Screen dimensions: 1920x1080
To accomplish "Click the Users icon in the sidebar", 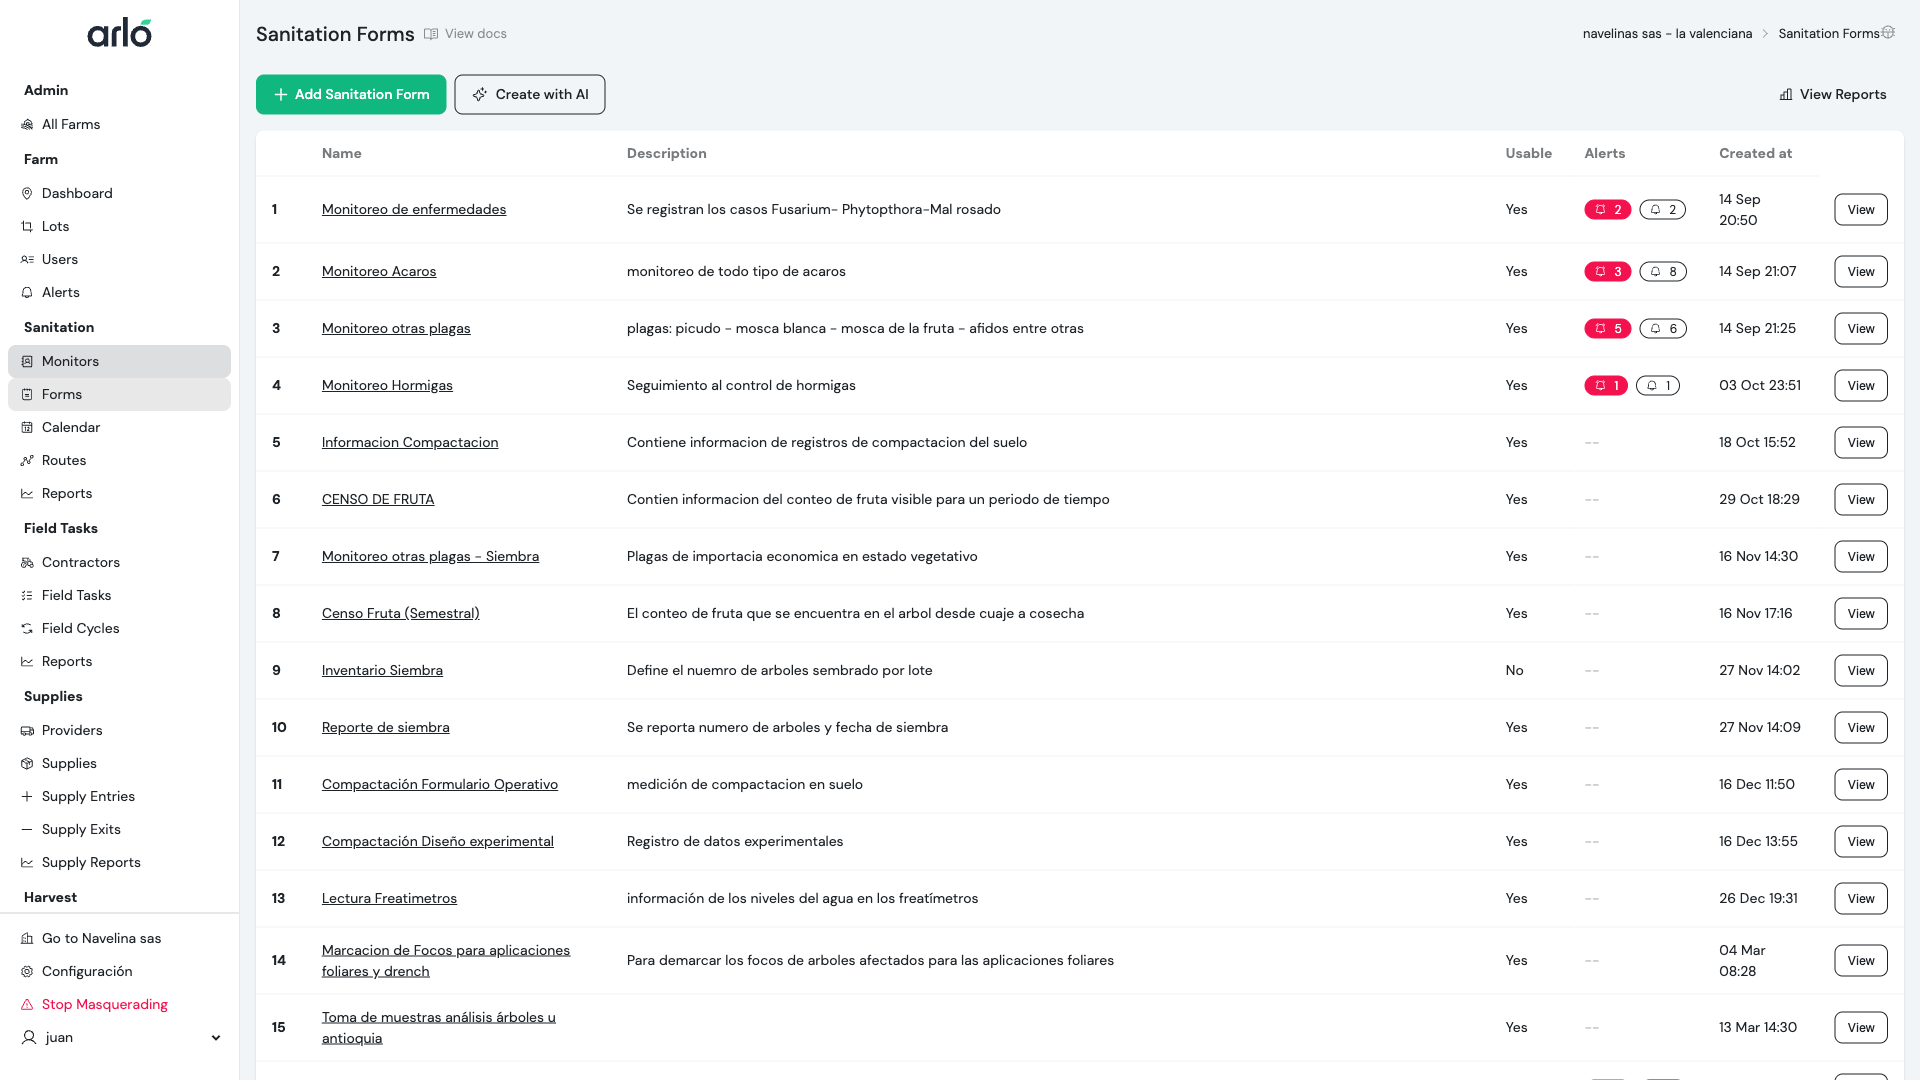I will click(x=27, y=259).
